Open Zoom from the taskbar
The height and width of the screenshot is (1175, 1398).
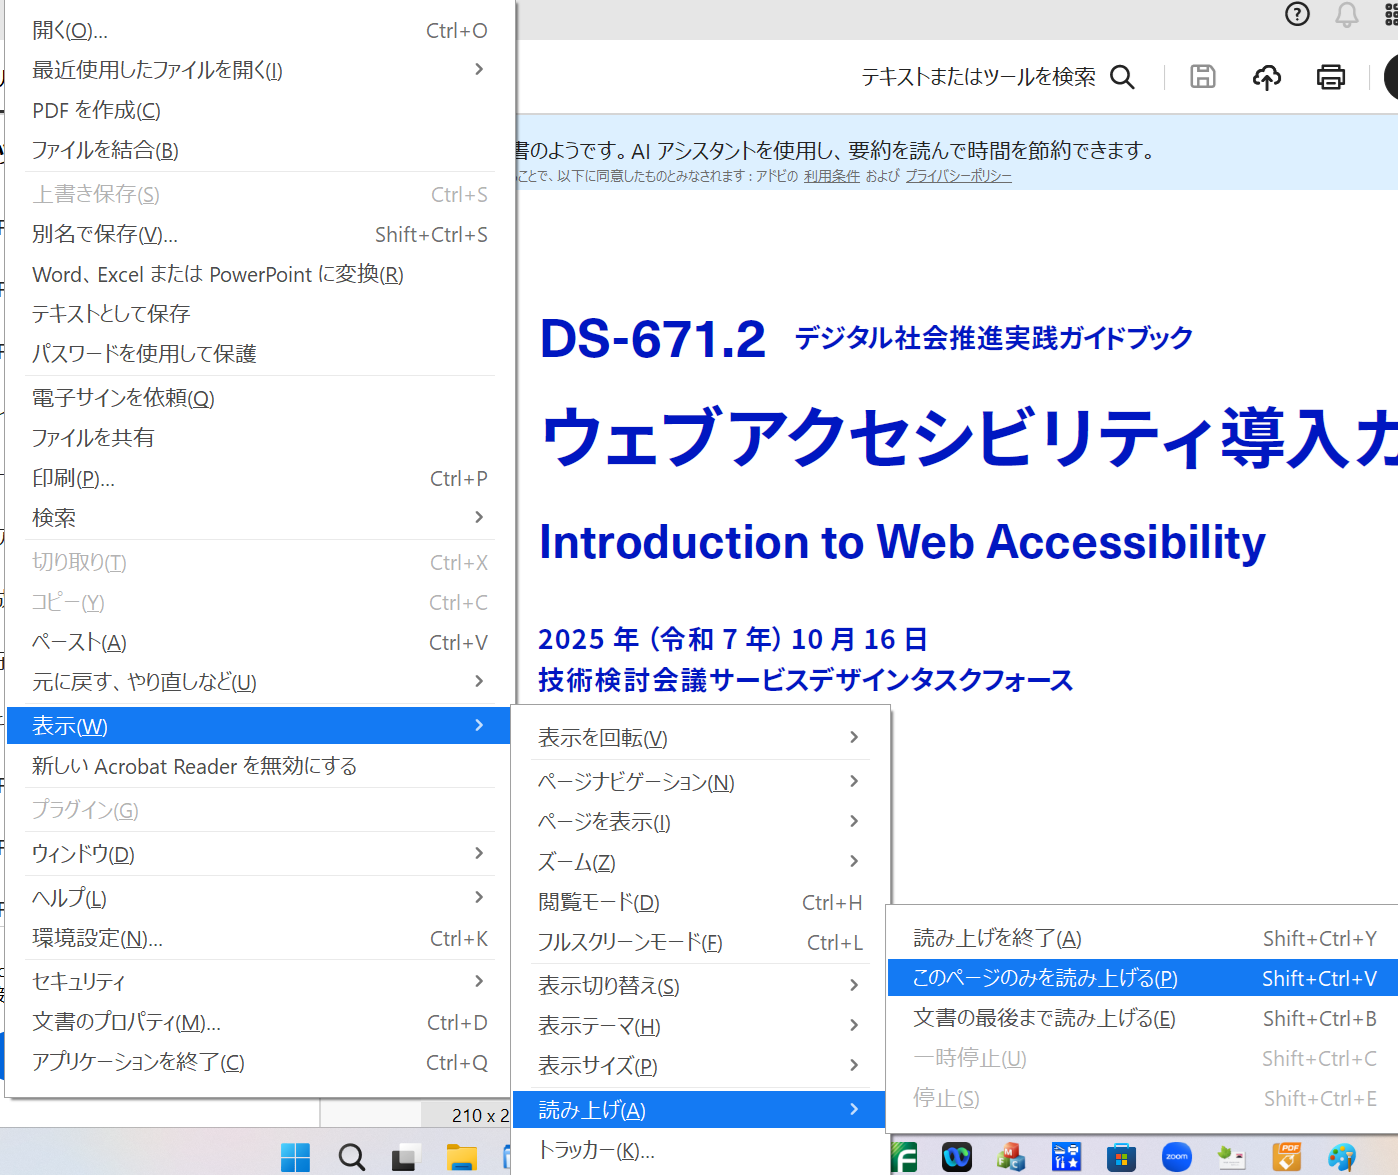pos(1177,1157)
